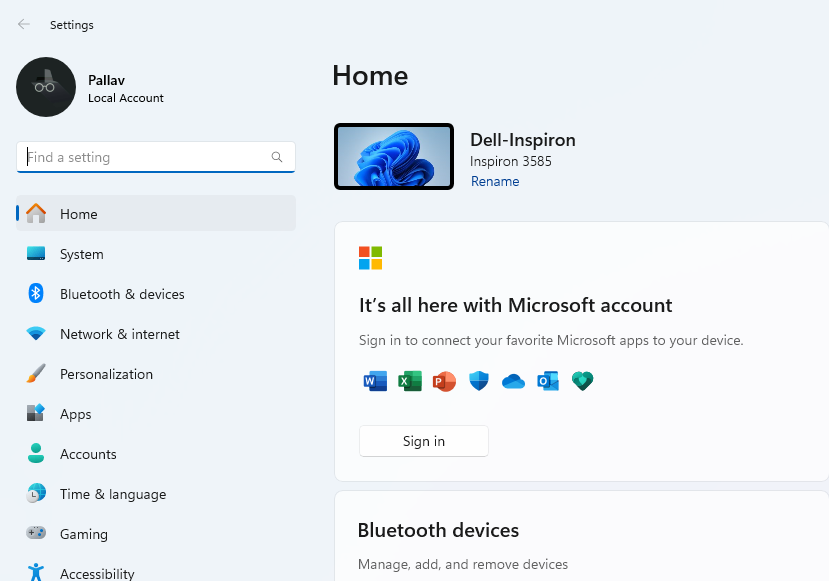The width and height of the screenshot is (829, 581).
Task: Click the Family Safety heart icon
Action: pyautogui.click(x=583, y=381)
